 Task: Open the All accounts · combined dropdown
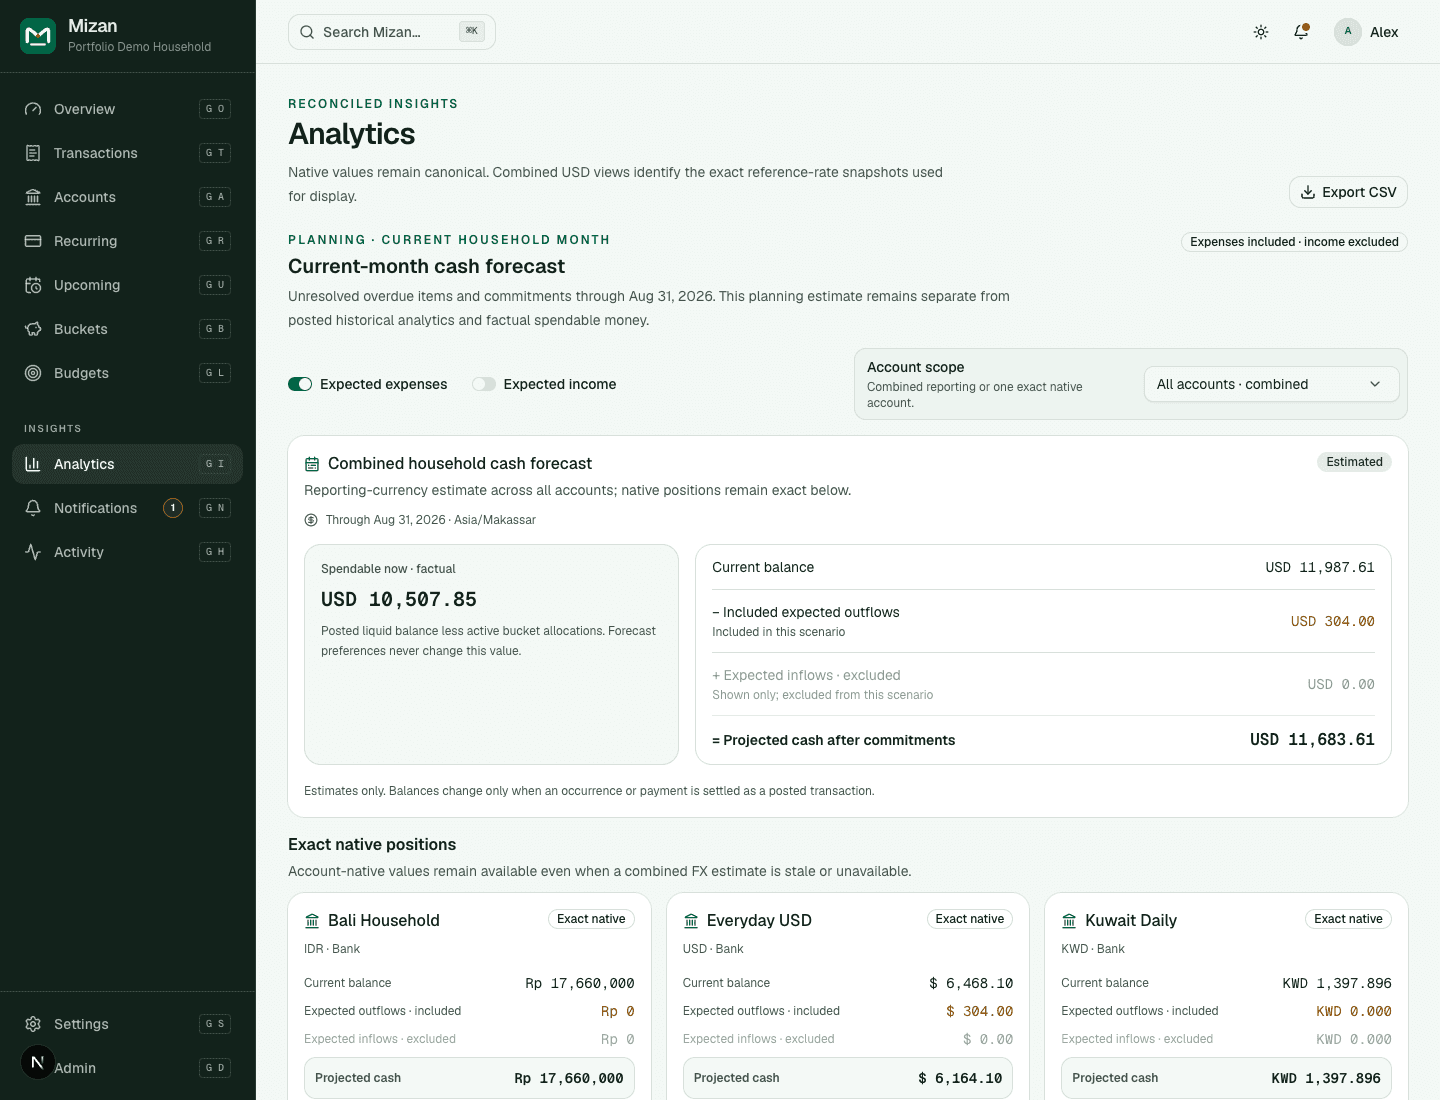coord(1271,384)
